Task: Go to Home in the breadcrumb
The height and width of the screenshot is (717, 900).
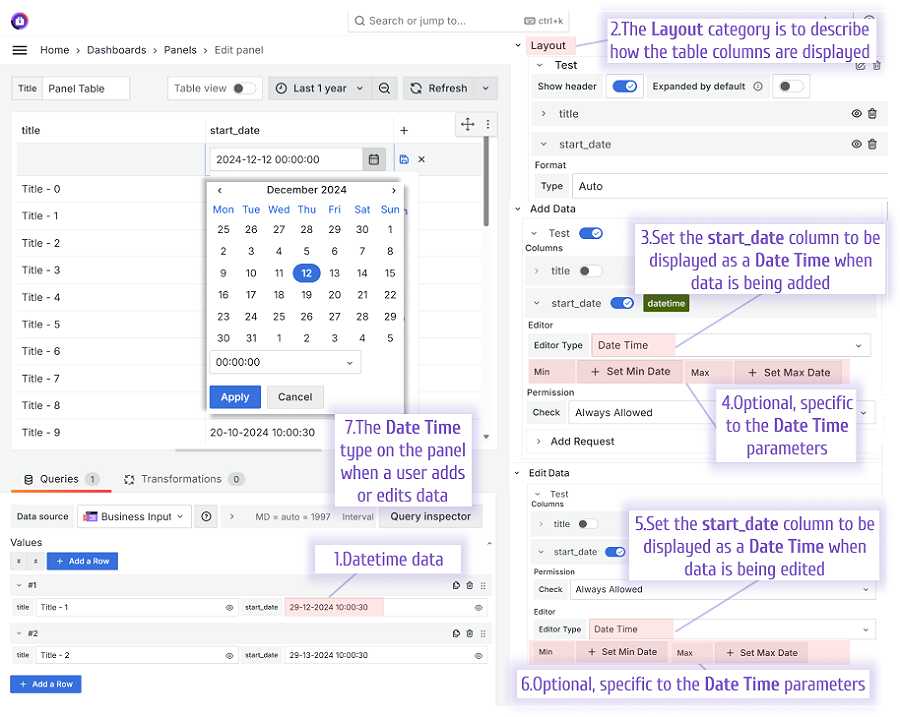Action: click(55, 50)
